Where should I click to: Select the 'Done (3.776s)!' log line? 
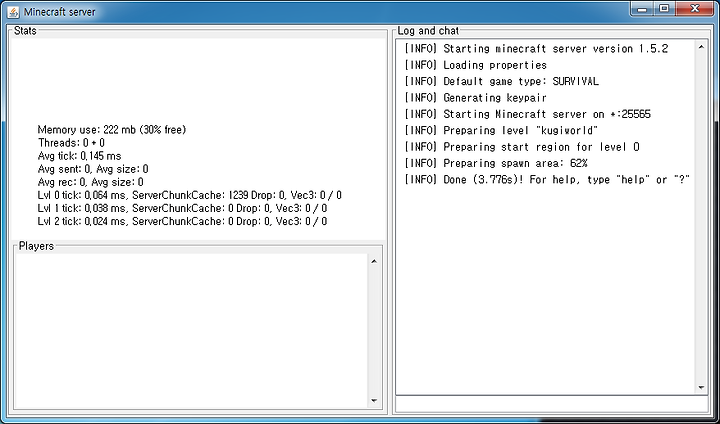547,180
